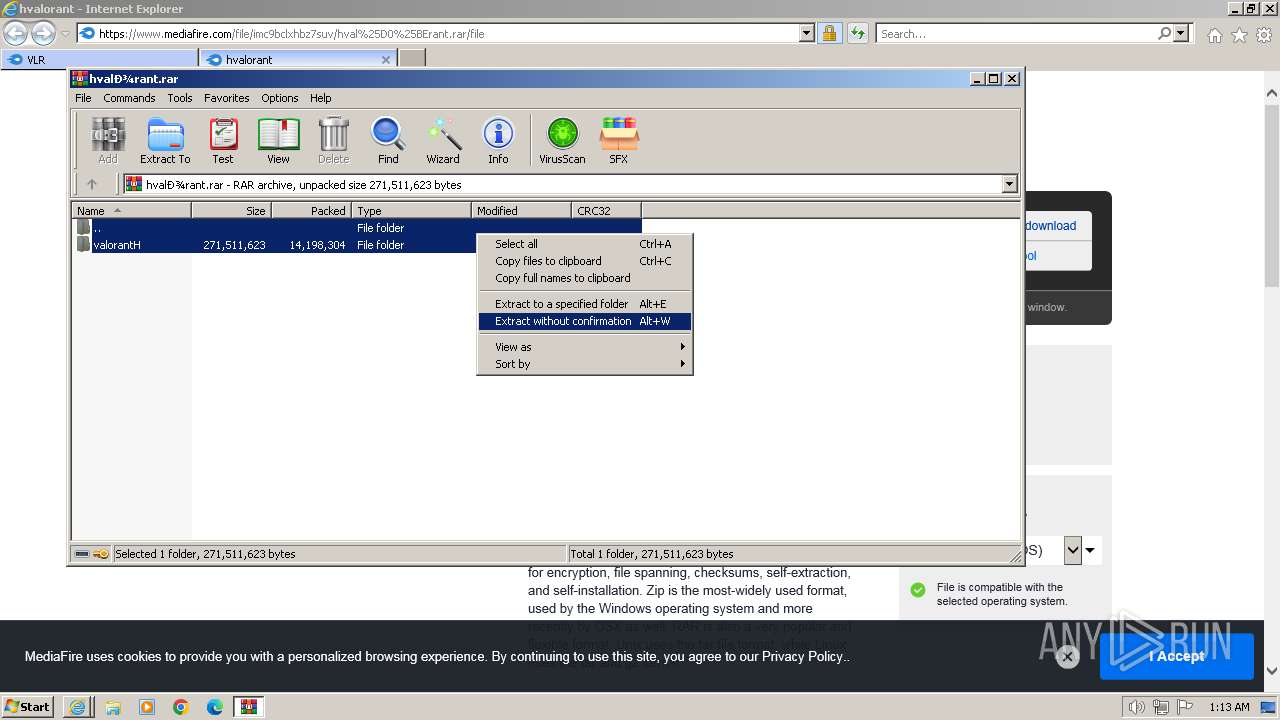Sort the file list by Packed column
1280x720 pixels.
[311, 210]
